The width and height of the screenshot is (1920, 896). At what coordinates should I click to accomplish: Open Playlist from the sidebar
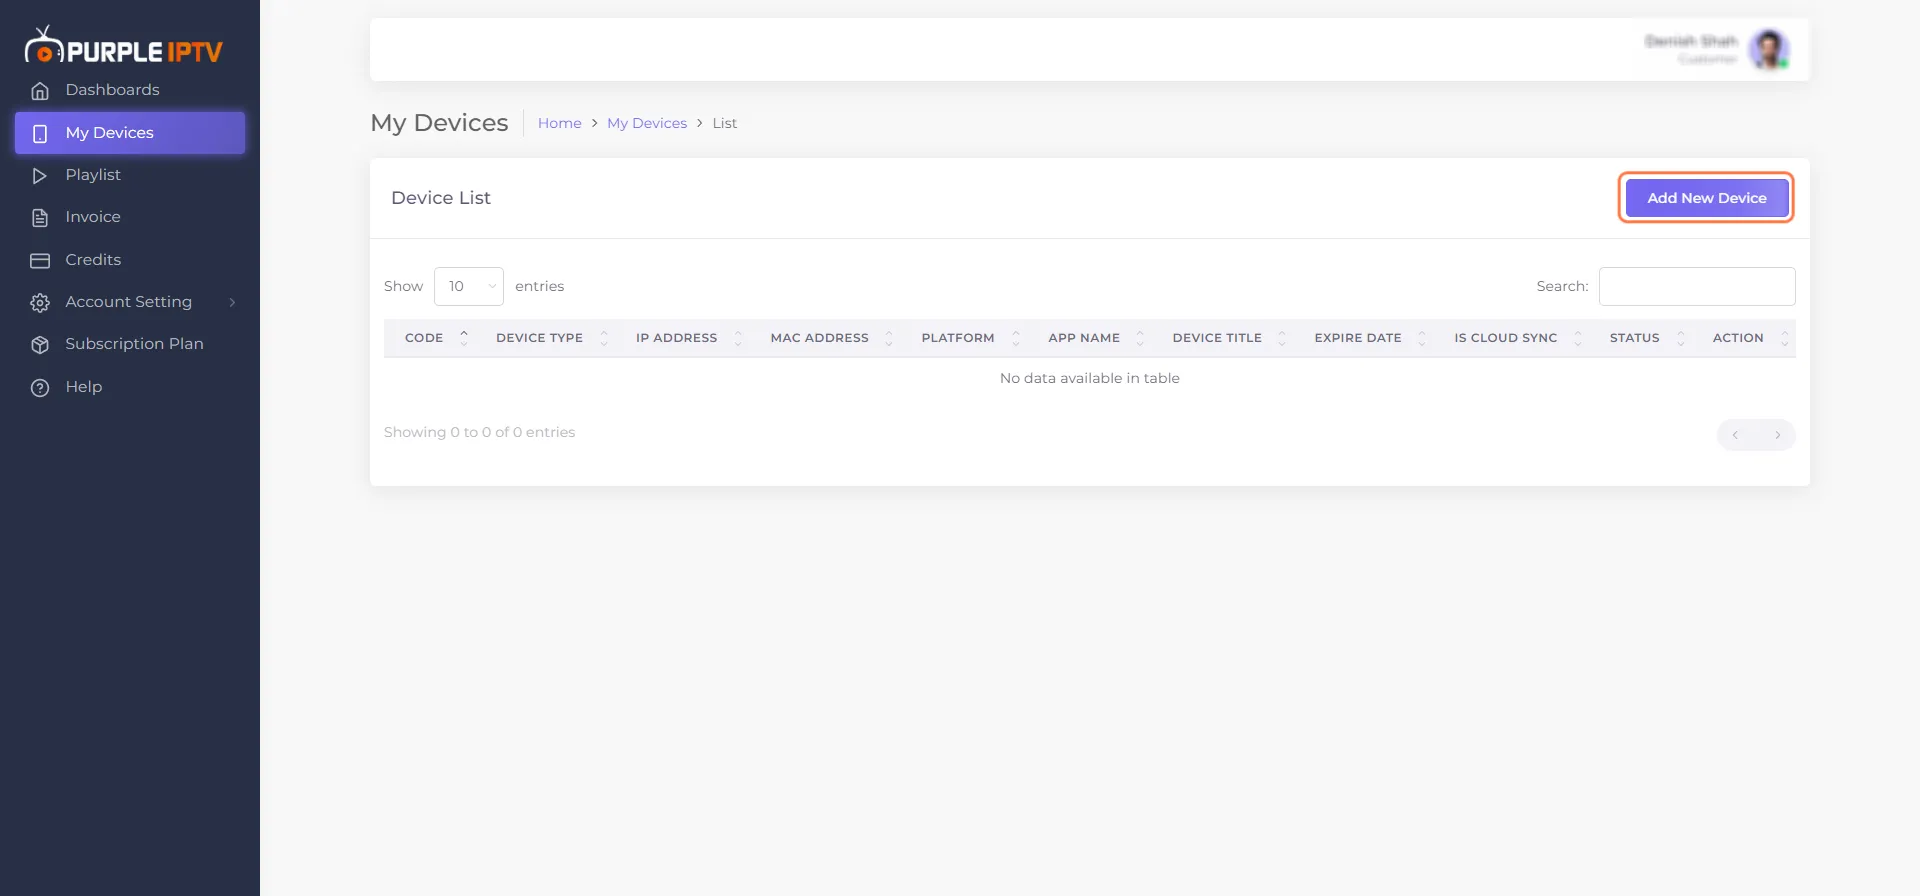click(x=130, y=175)
